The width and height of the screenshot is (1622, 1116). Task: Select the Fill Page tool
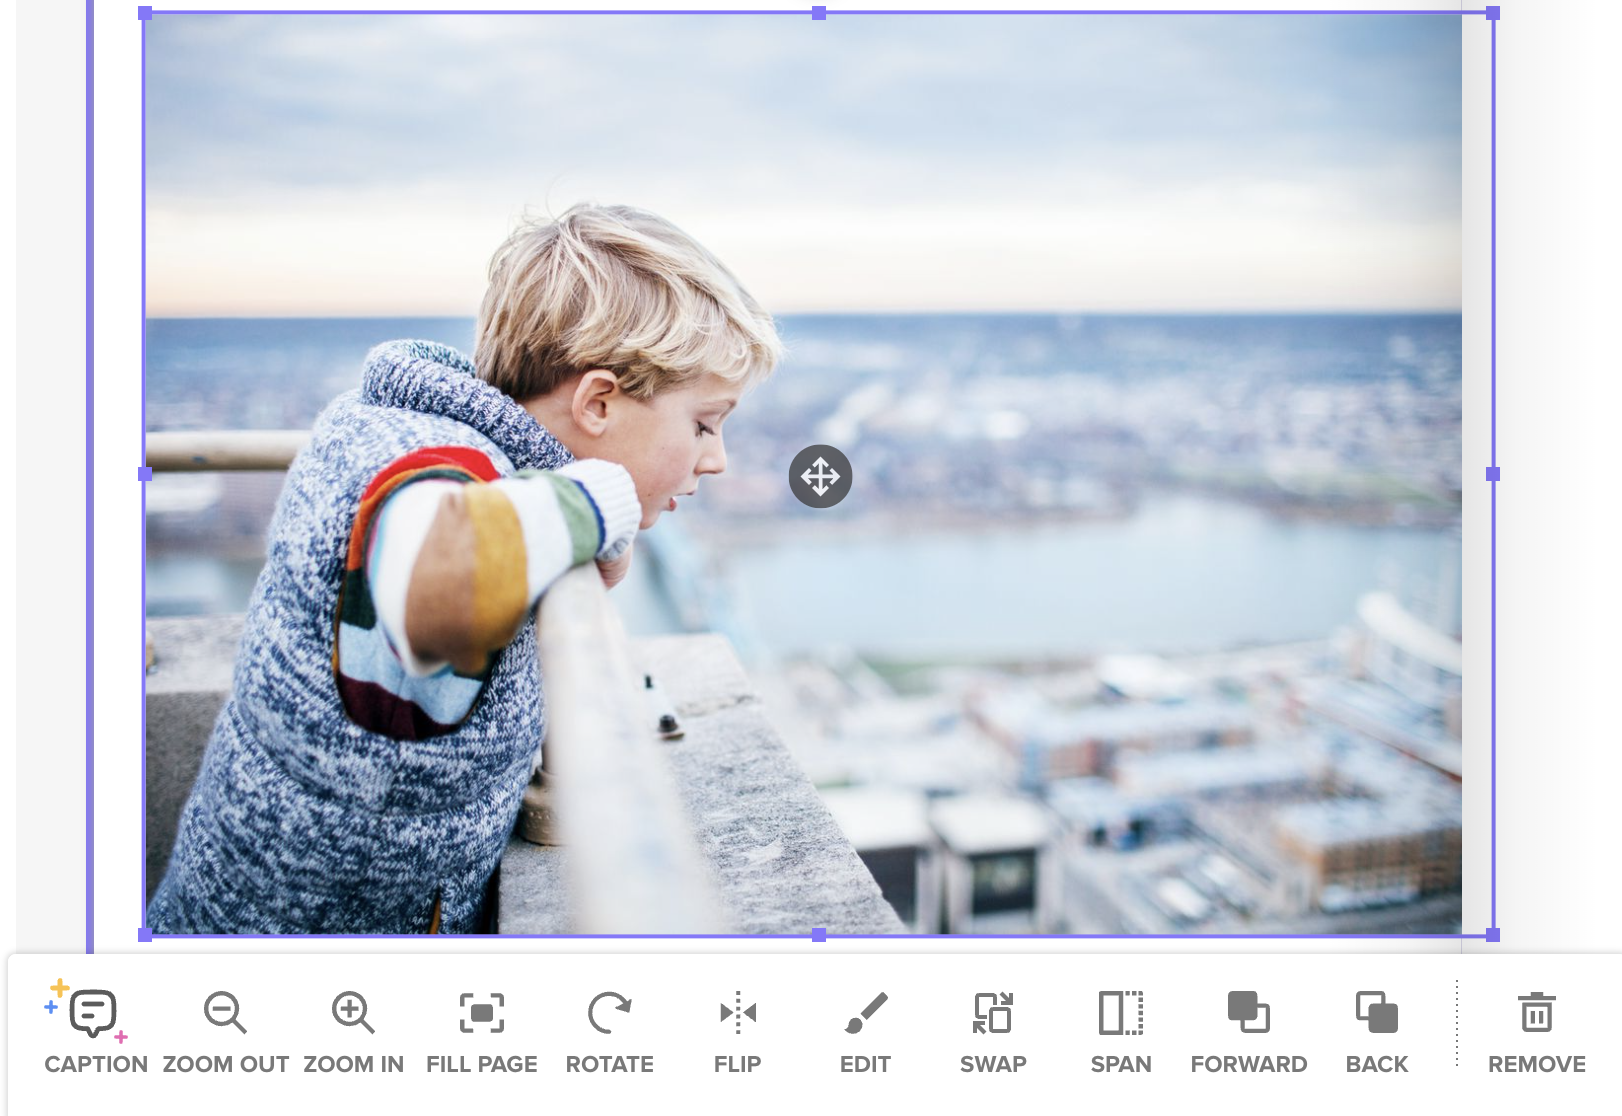481,1012
